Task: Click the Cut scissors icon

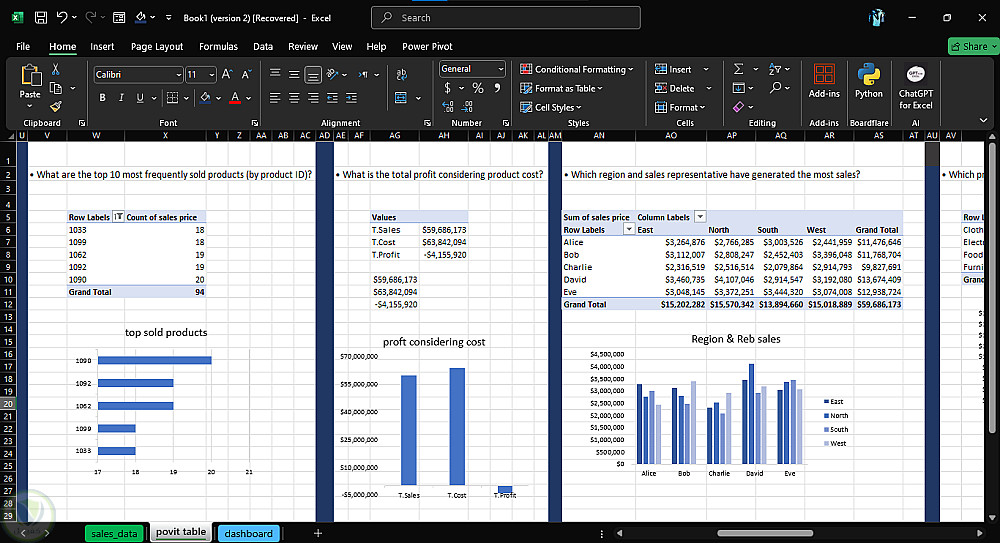Action: [x=56, y=70]
